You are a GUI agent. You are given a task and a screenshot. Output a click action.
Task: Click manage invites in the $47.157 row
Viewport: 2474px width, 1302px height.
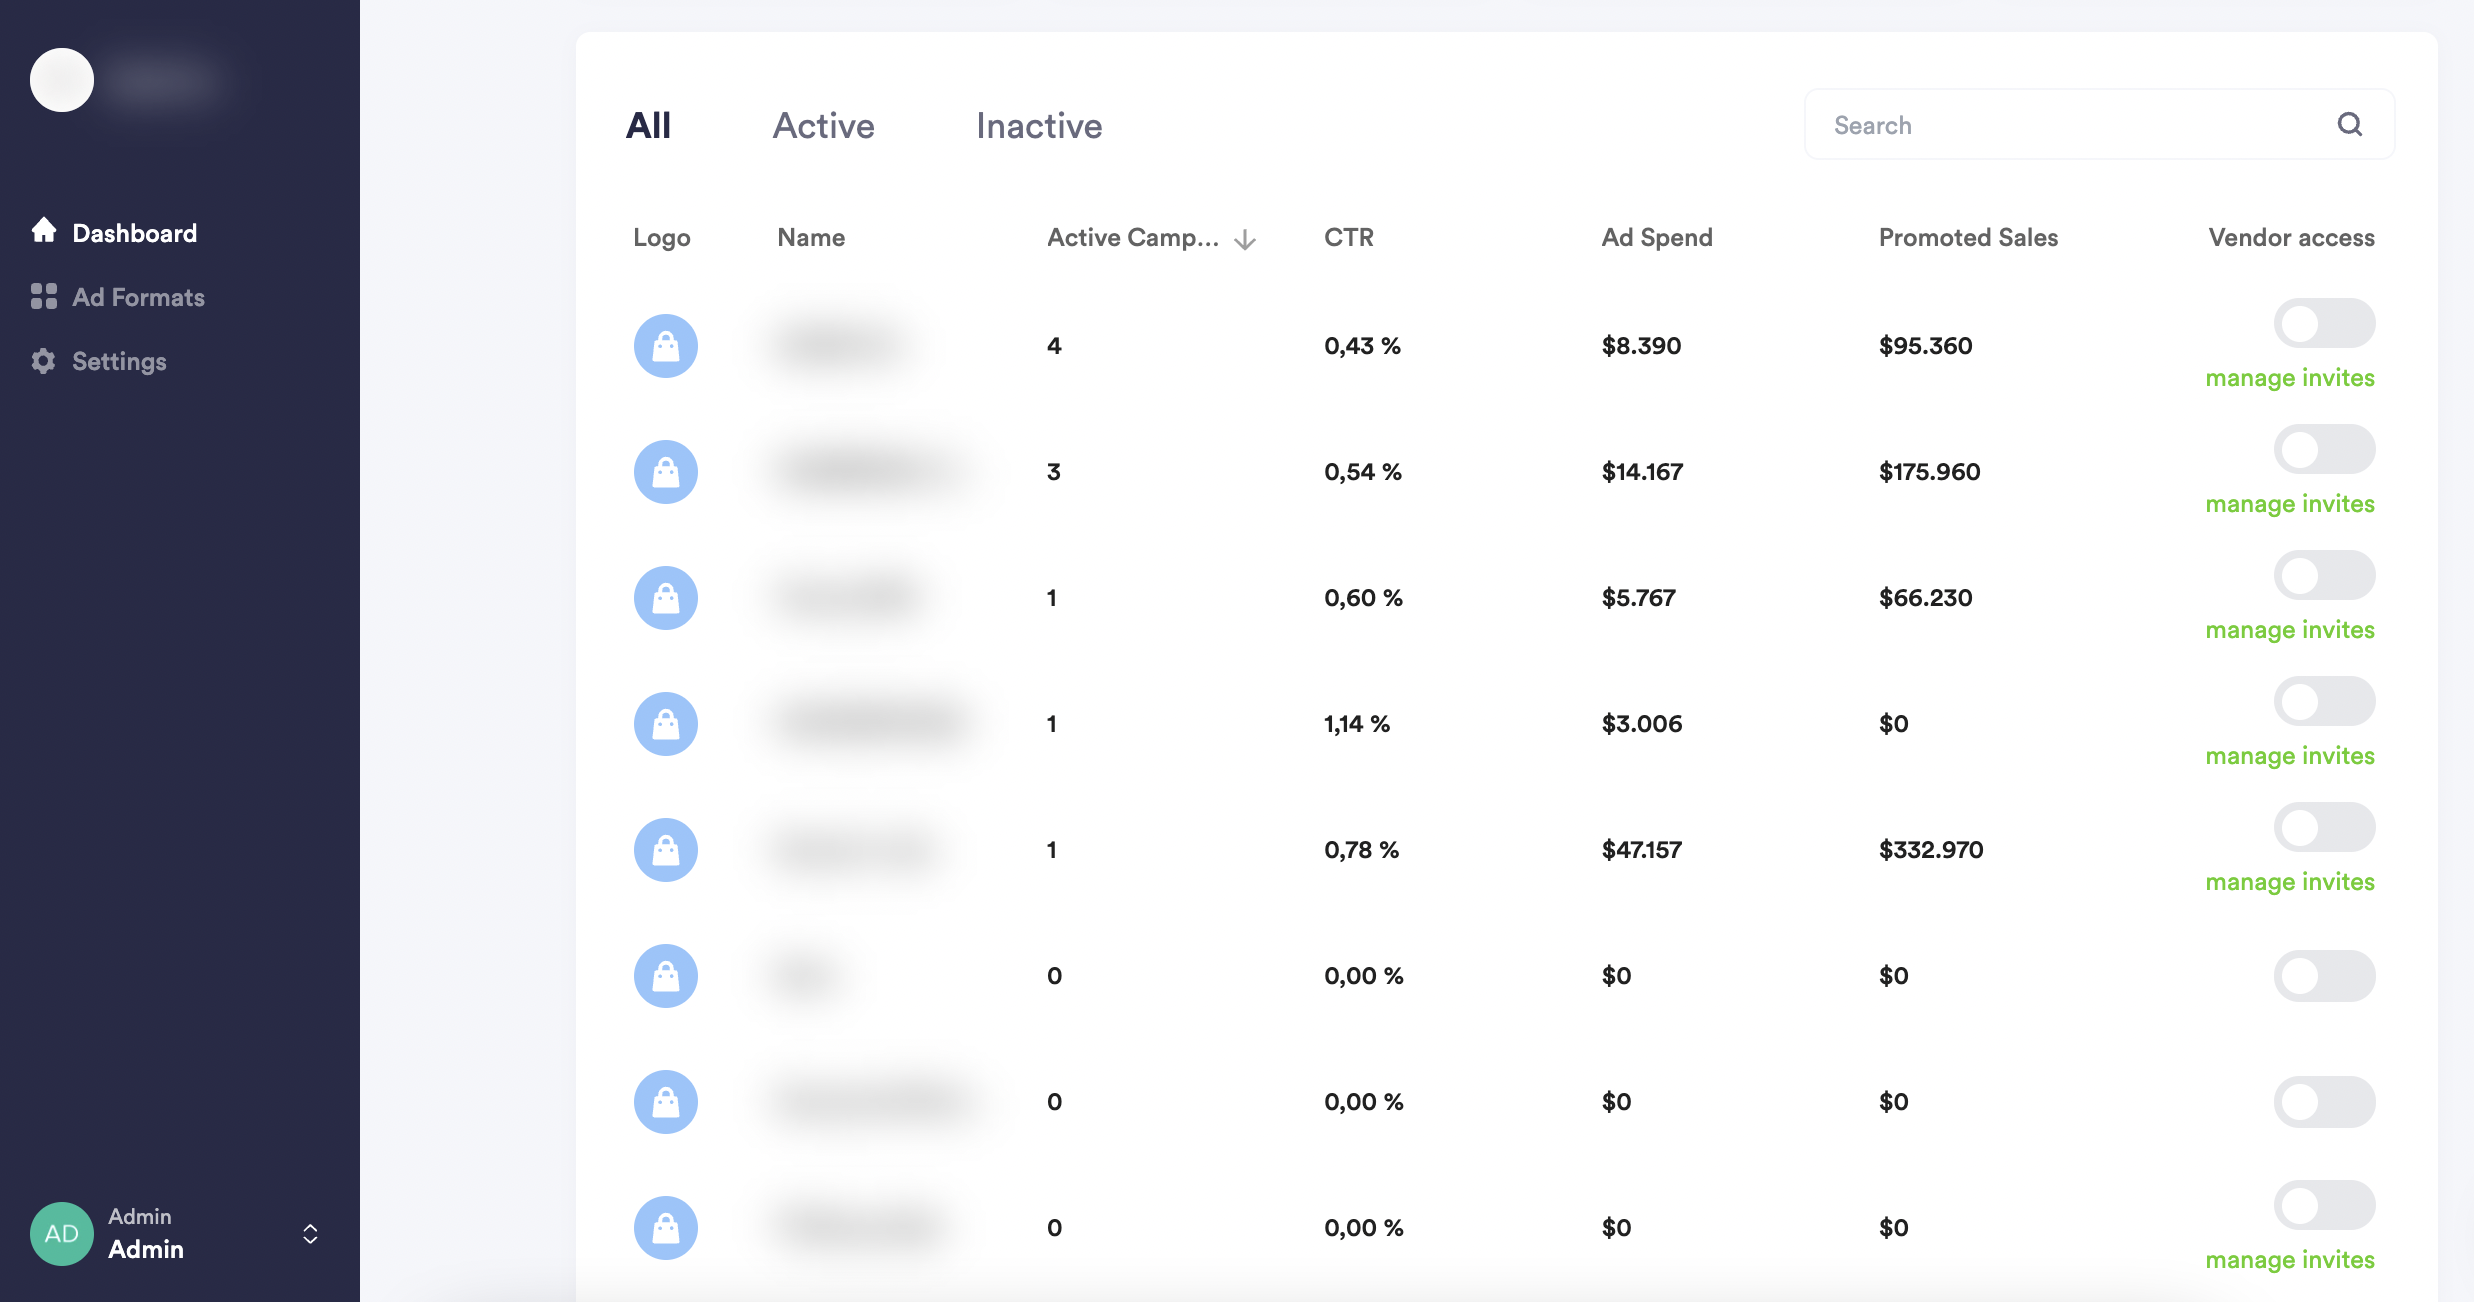click(2290, 882)
